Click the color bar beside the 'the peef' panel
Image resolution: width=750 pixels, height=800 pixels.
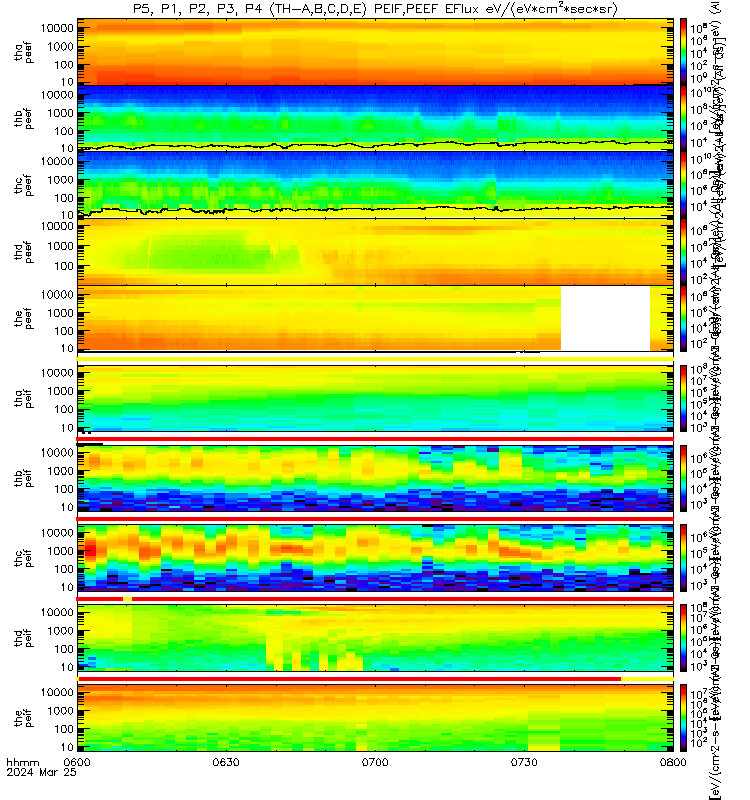pos(683,318)
